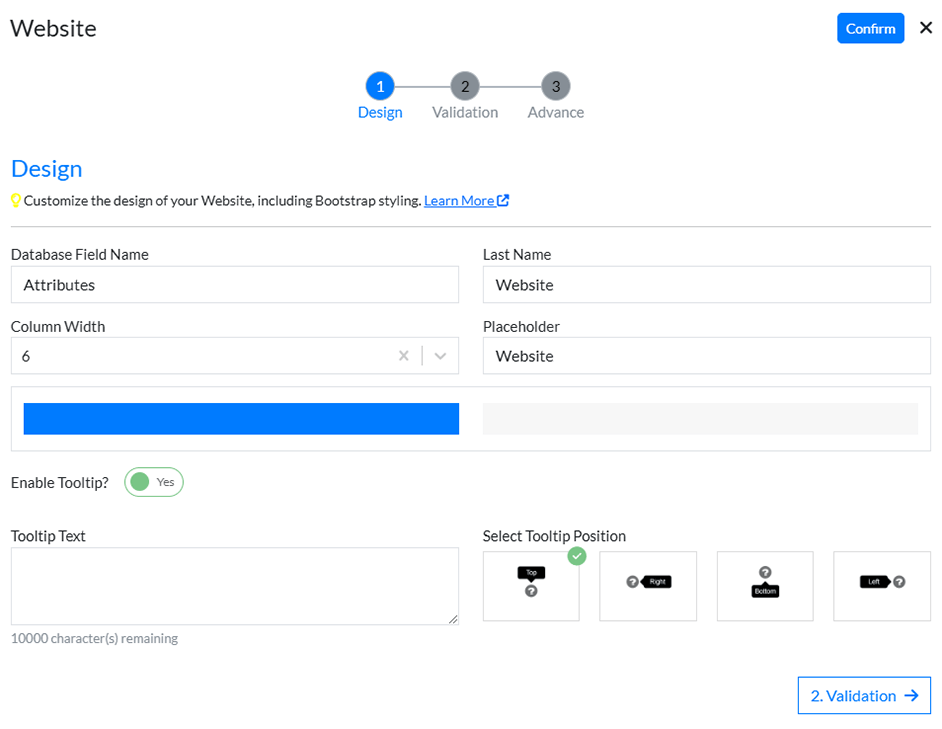The image size is (942, 729).
Task: Click the Tooltip Text area
Action: pos(235,586)
